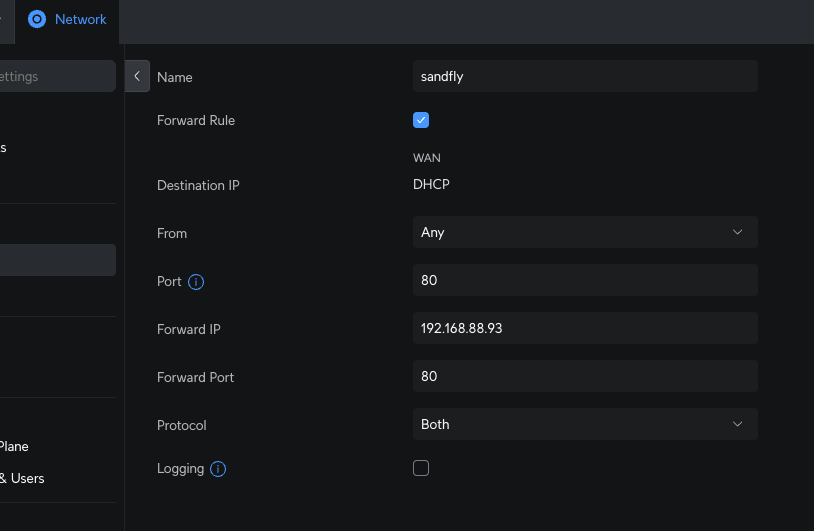
Task: Click the Port input field
Action: pyautogui.click(x=584, y=281)
